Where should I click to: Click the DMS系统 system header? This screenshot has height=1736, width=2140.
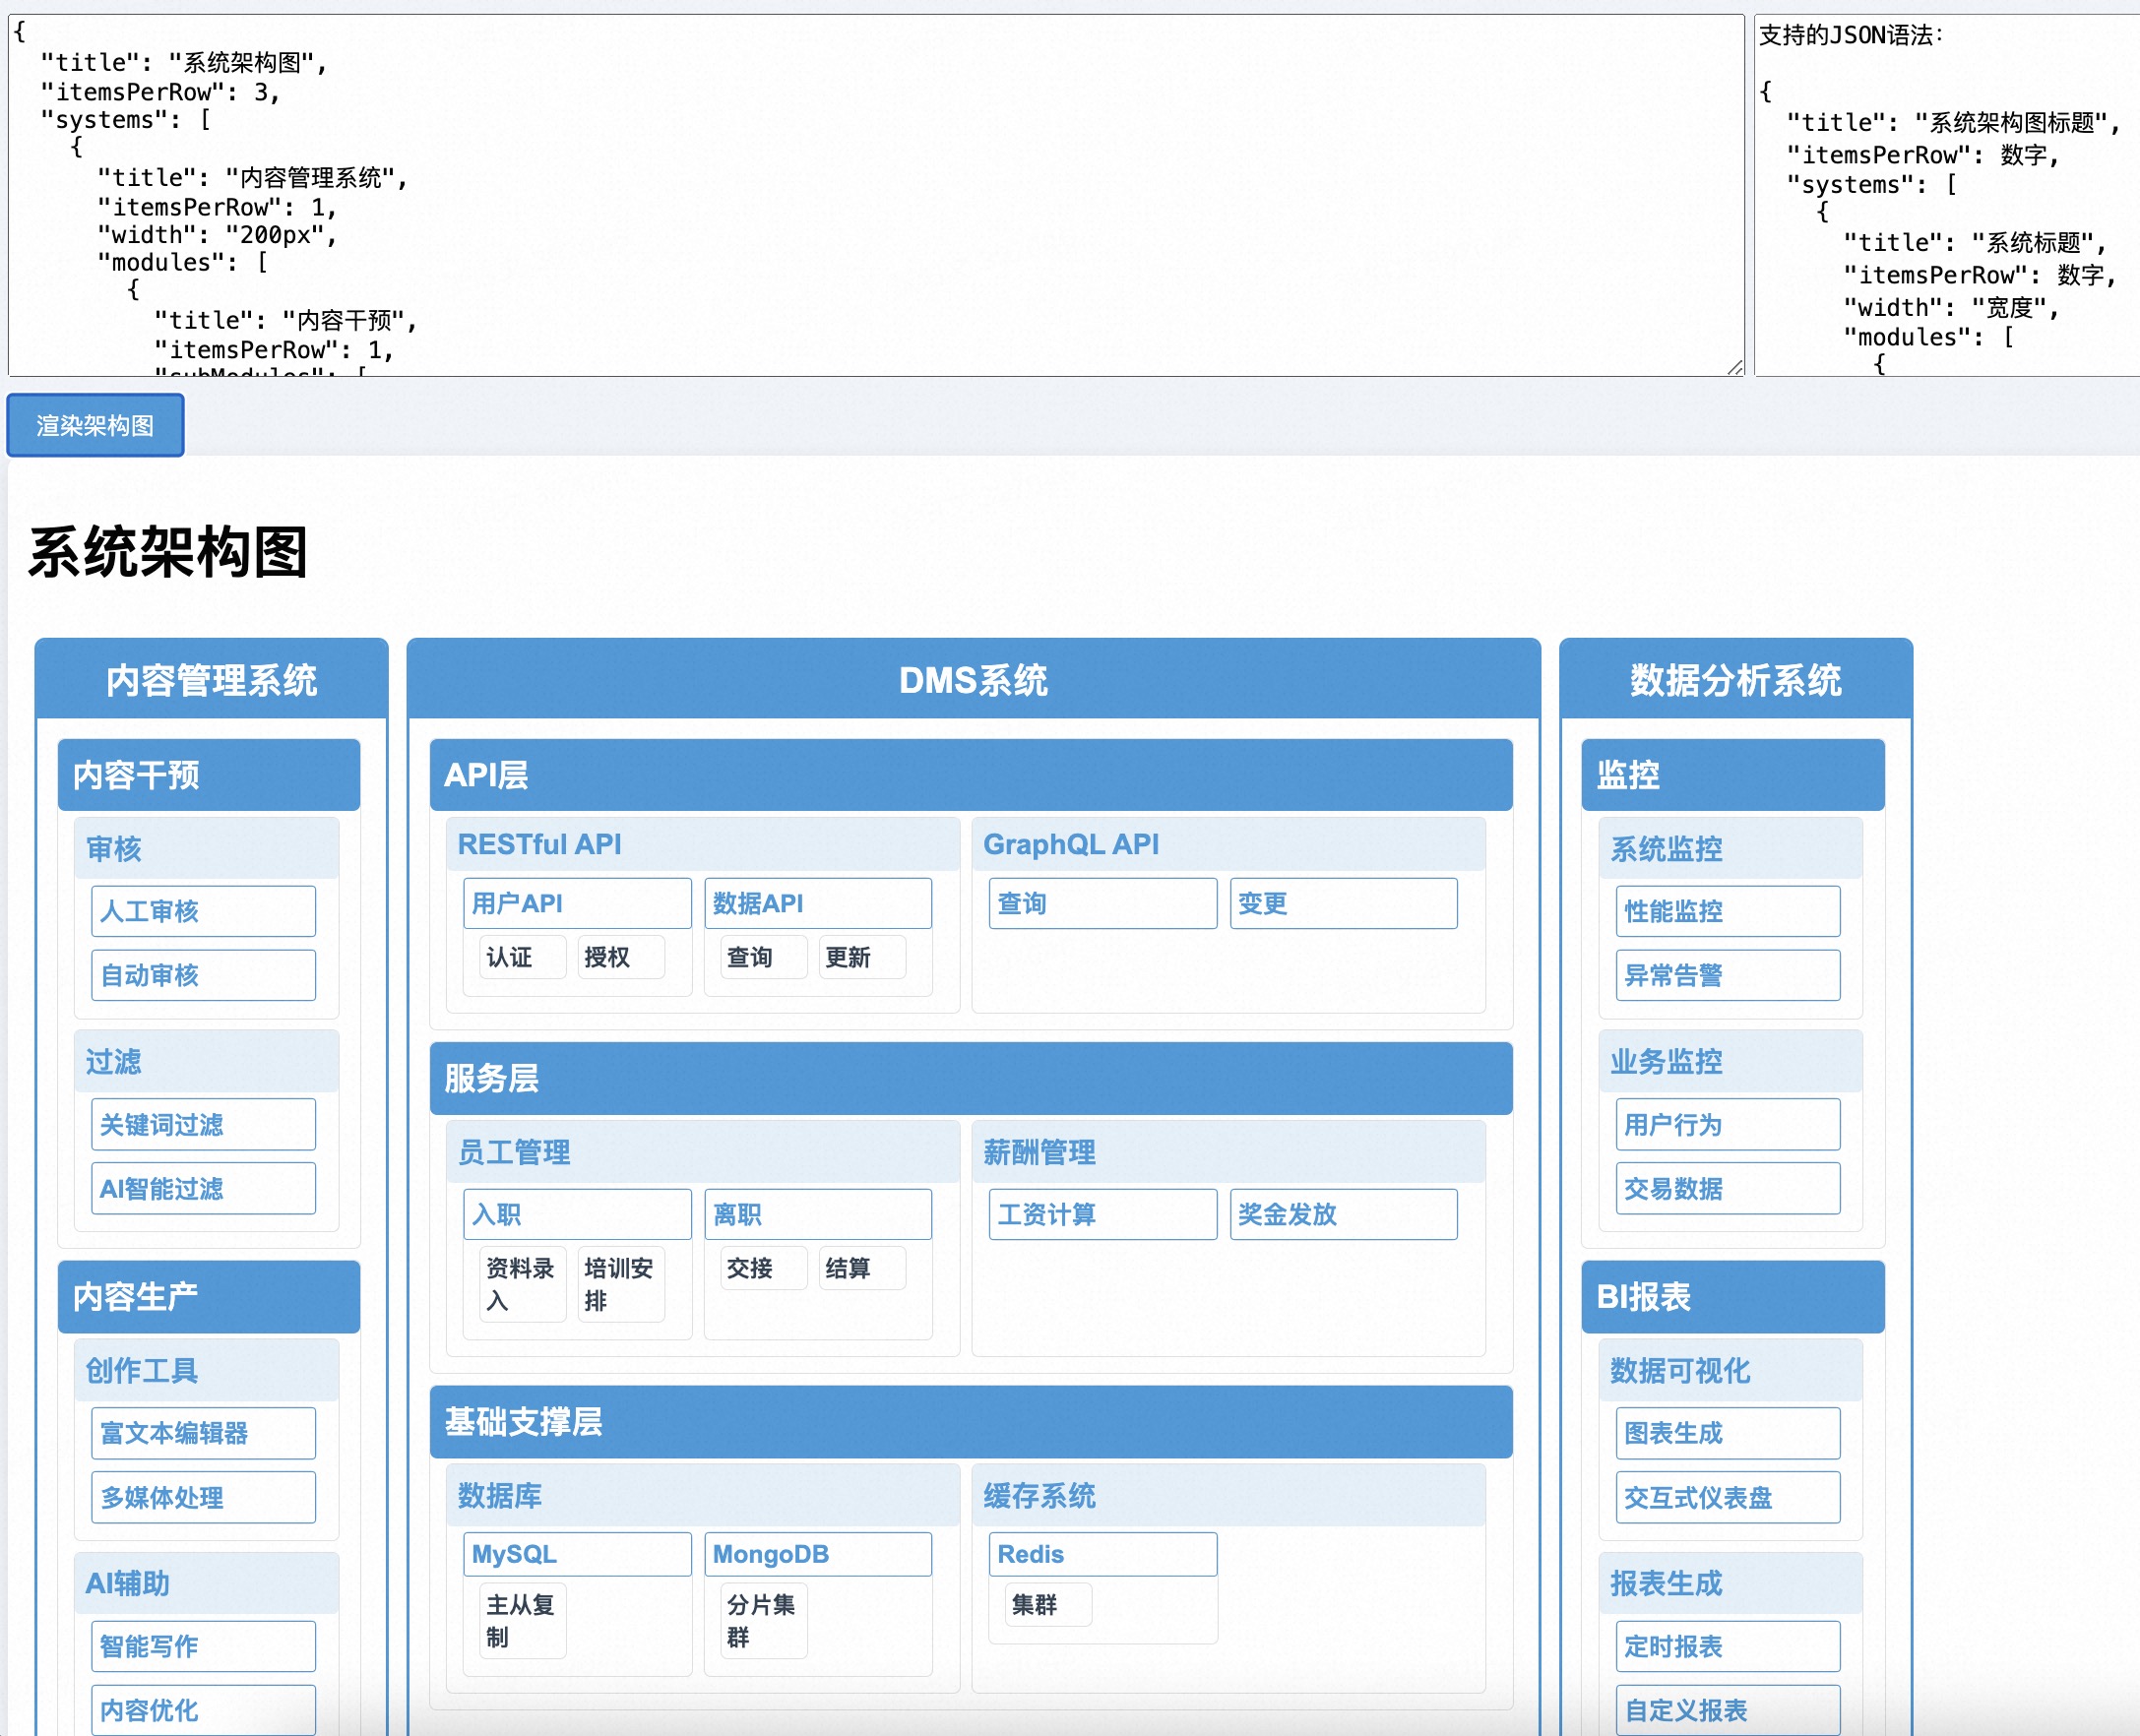[x=973, y=680]
